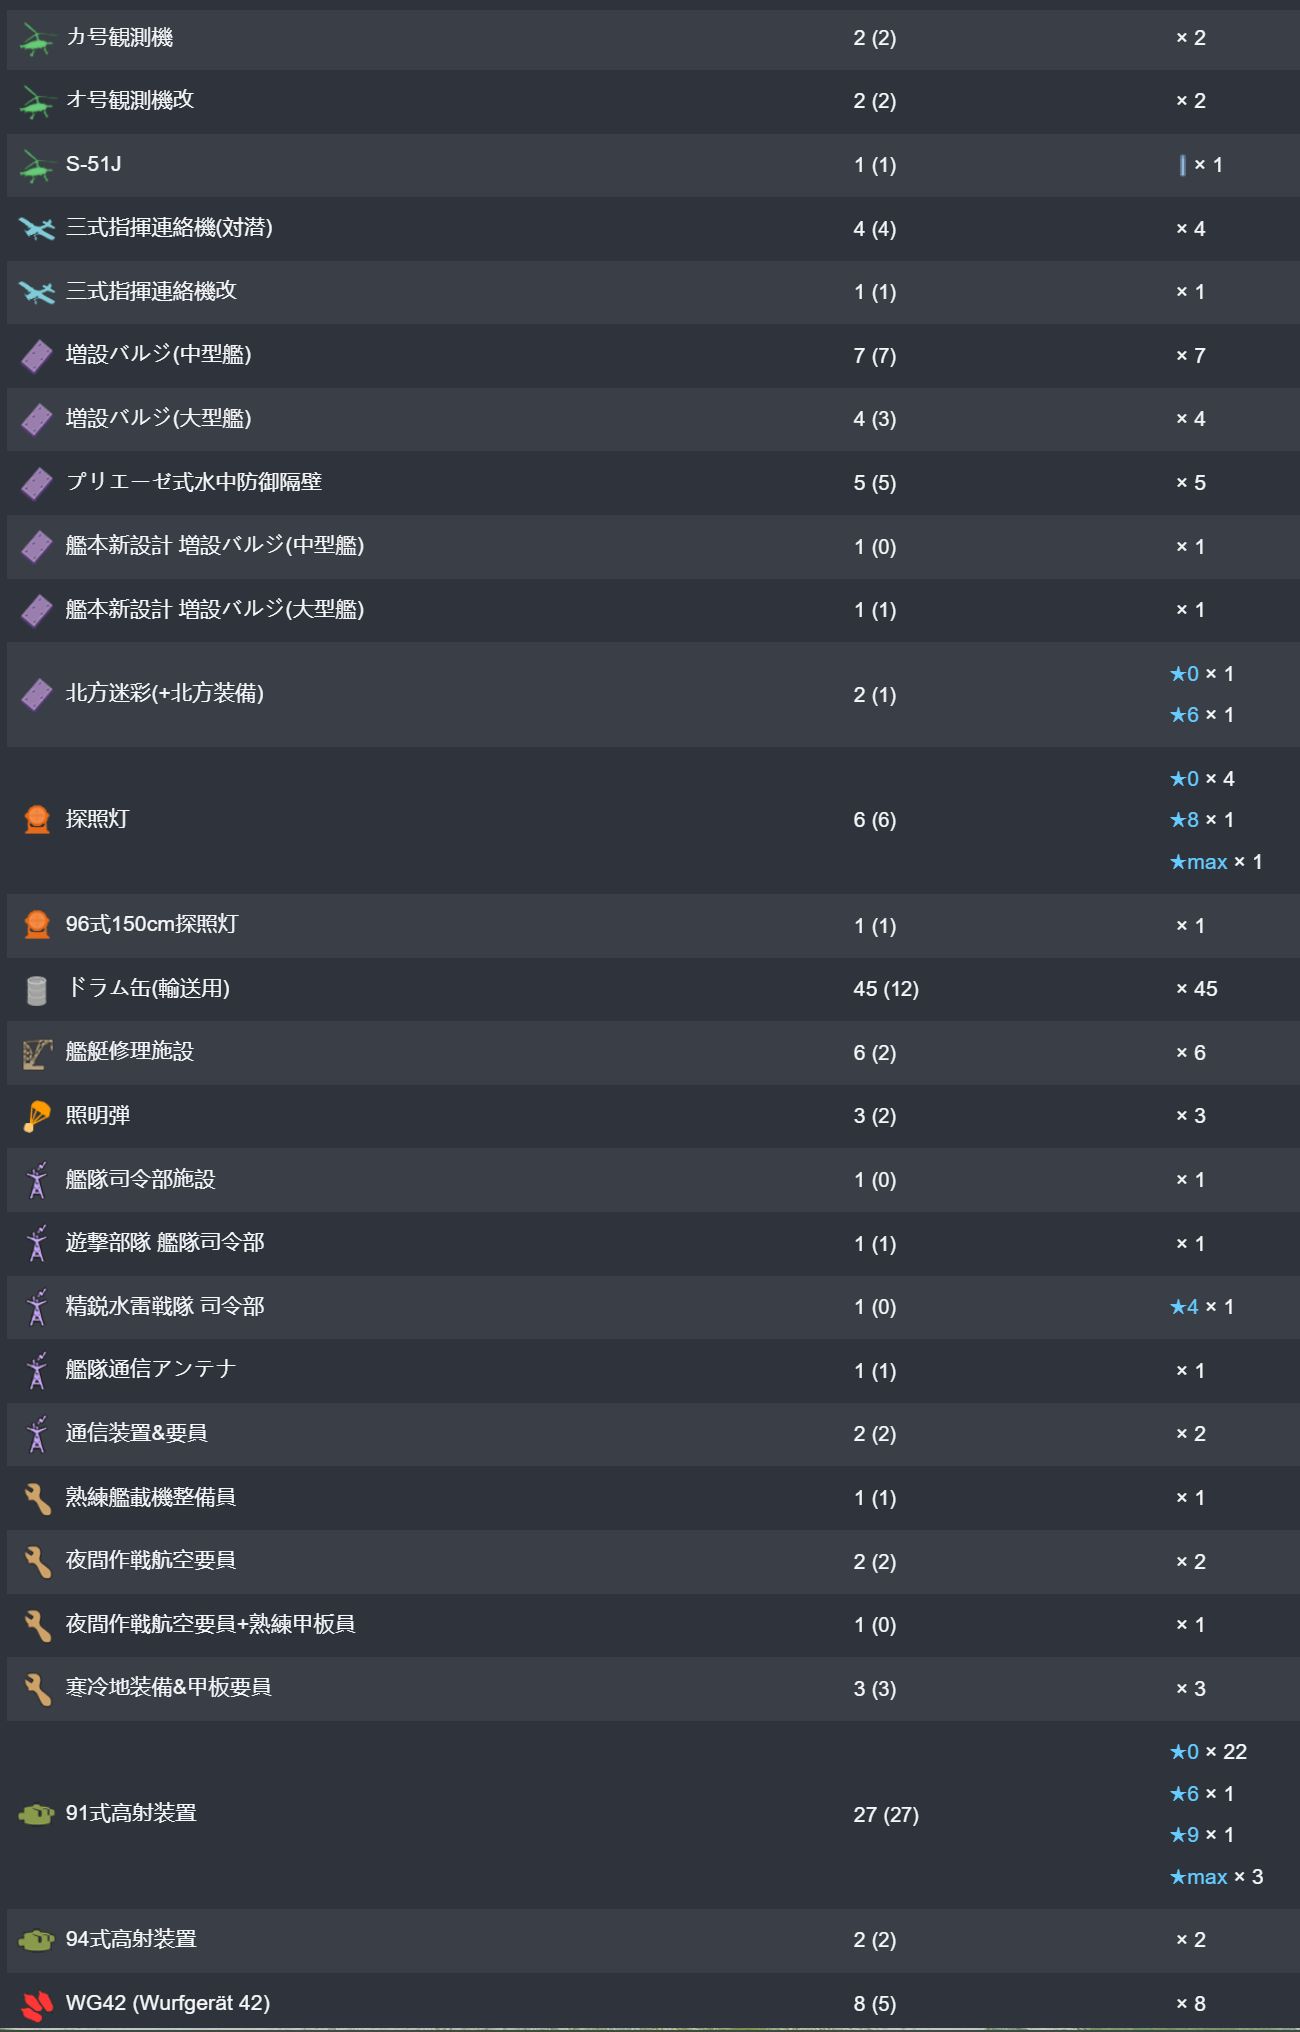Click the green autogyro icon beside カ号観測機

[37, 39]
